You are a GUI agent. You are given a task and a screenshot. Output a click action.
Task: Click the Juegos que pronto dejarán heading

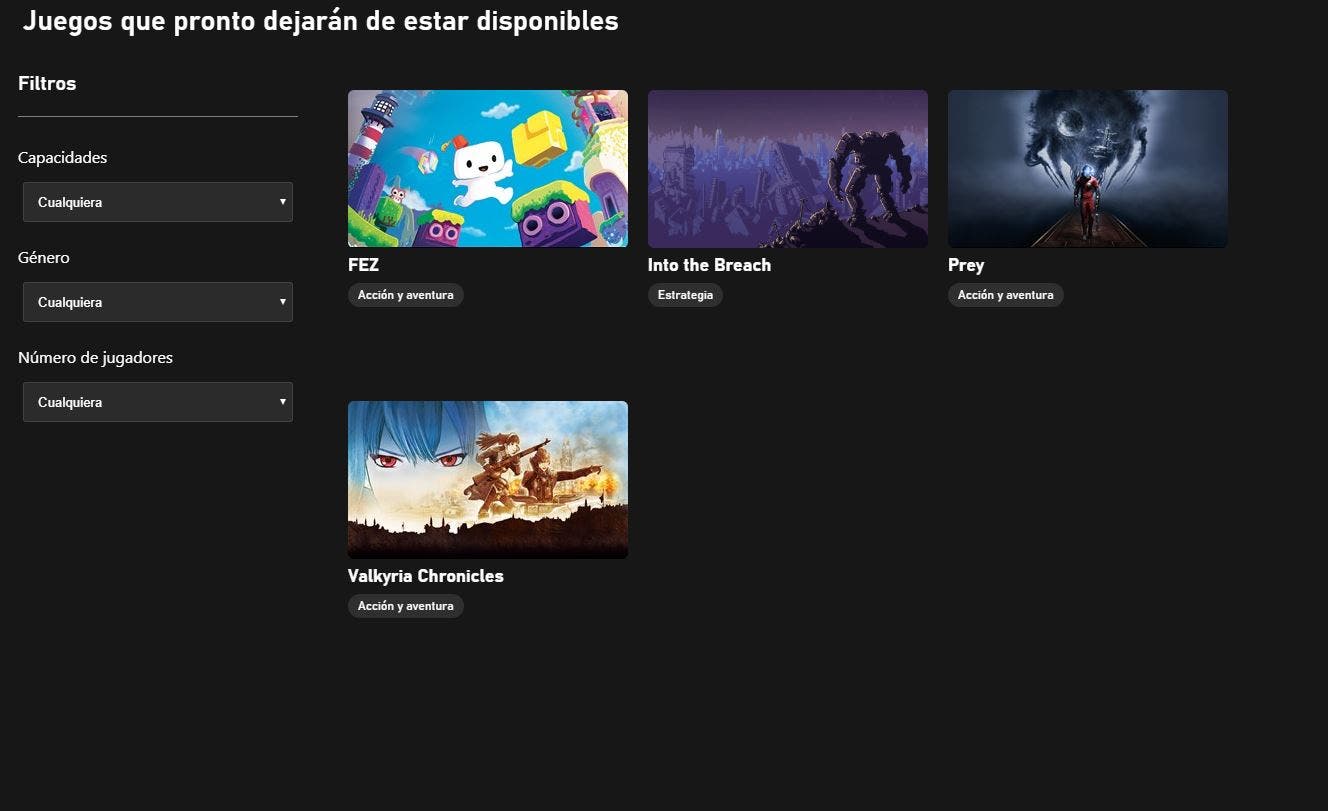coord(320,20)
